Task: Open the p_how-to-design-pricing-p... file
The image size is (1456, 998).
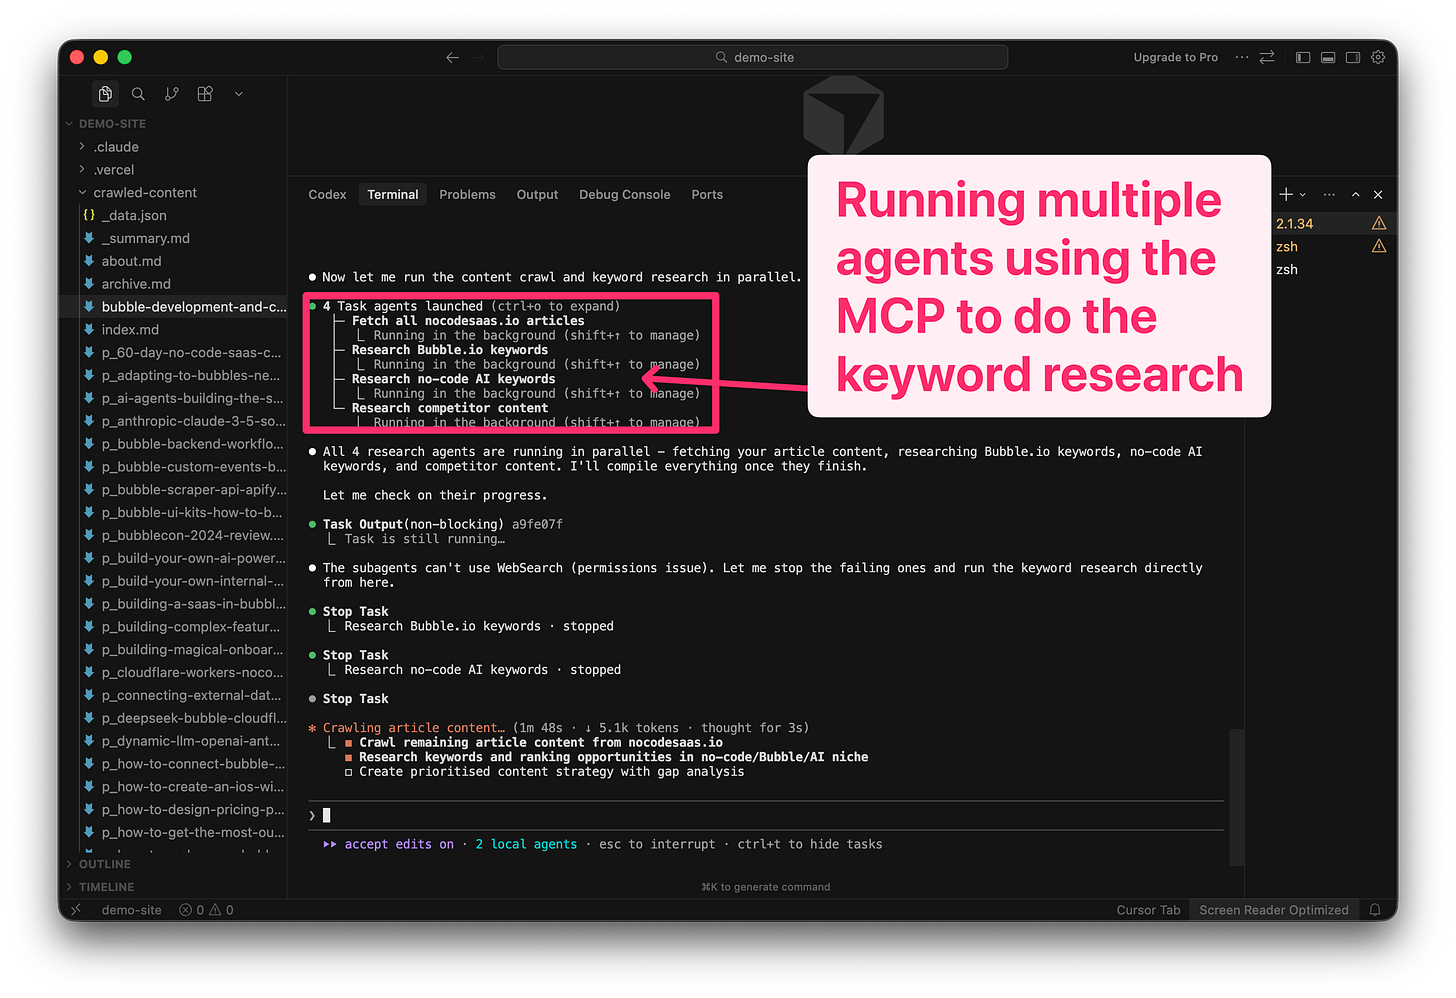Action: pyautogui.click(x=193, y=810)
